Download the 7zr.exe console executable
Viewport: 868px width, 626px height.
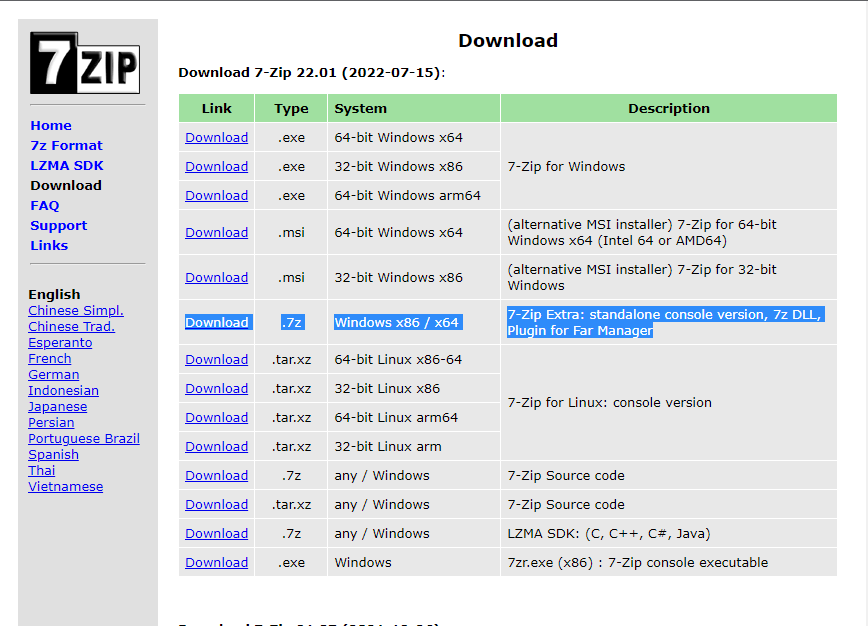[x=216, y=562]
